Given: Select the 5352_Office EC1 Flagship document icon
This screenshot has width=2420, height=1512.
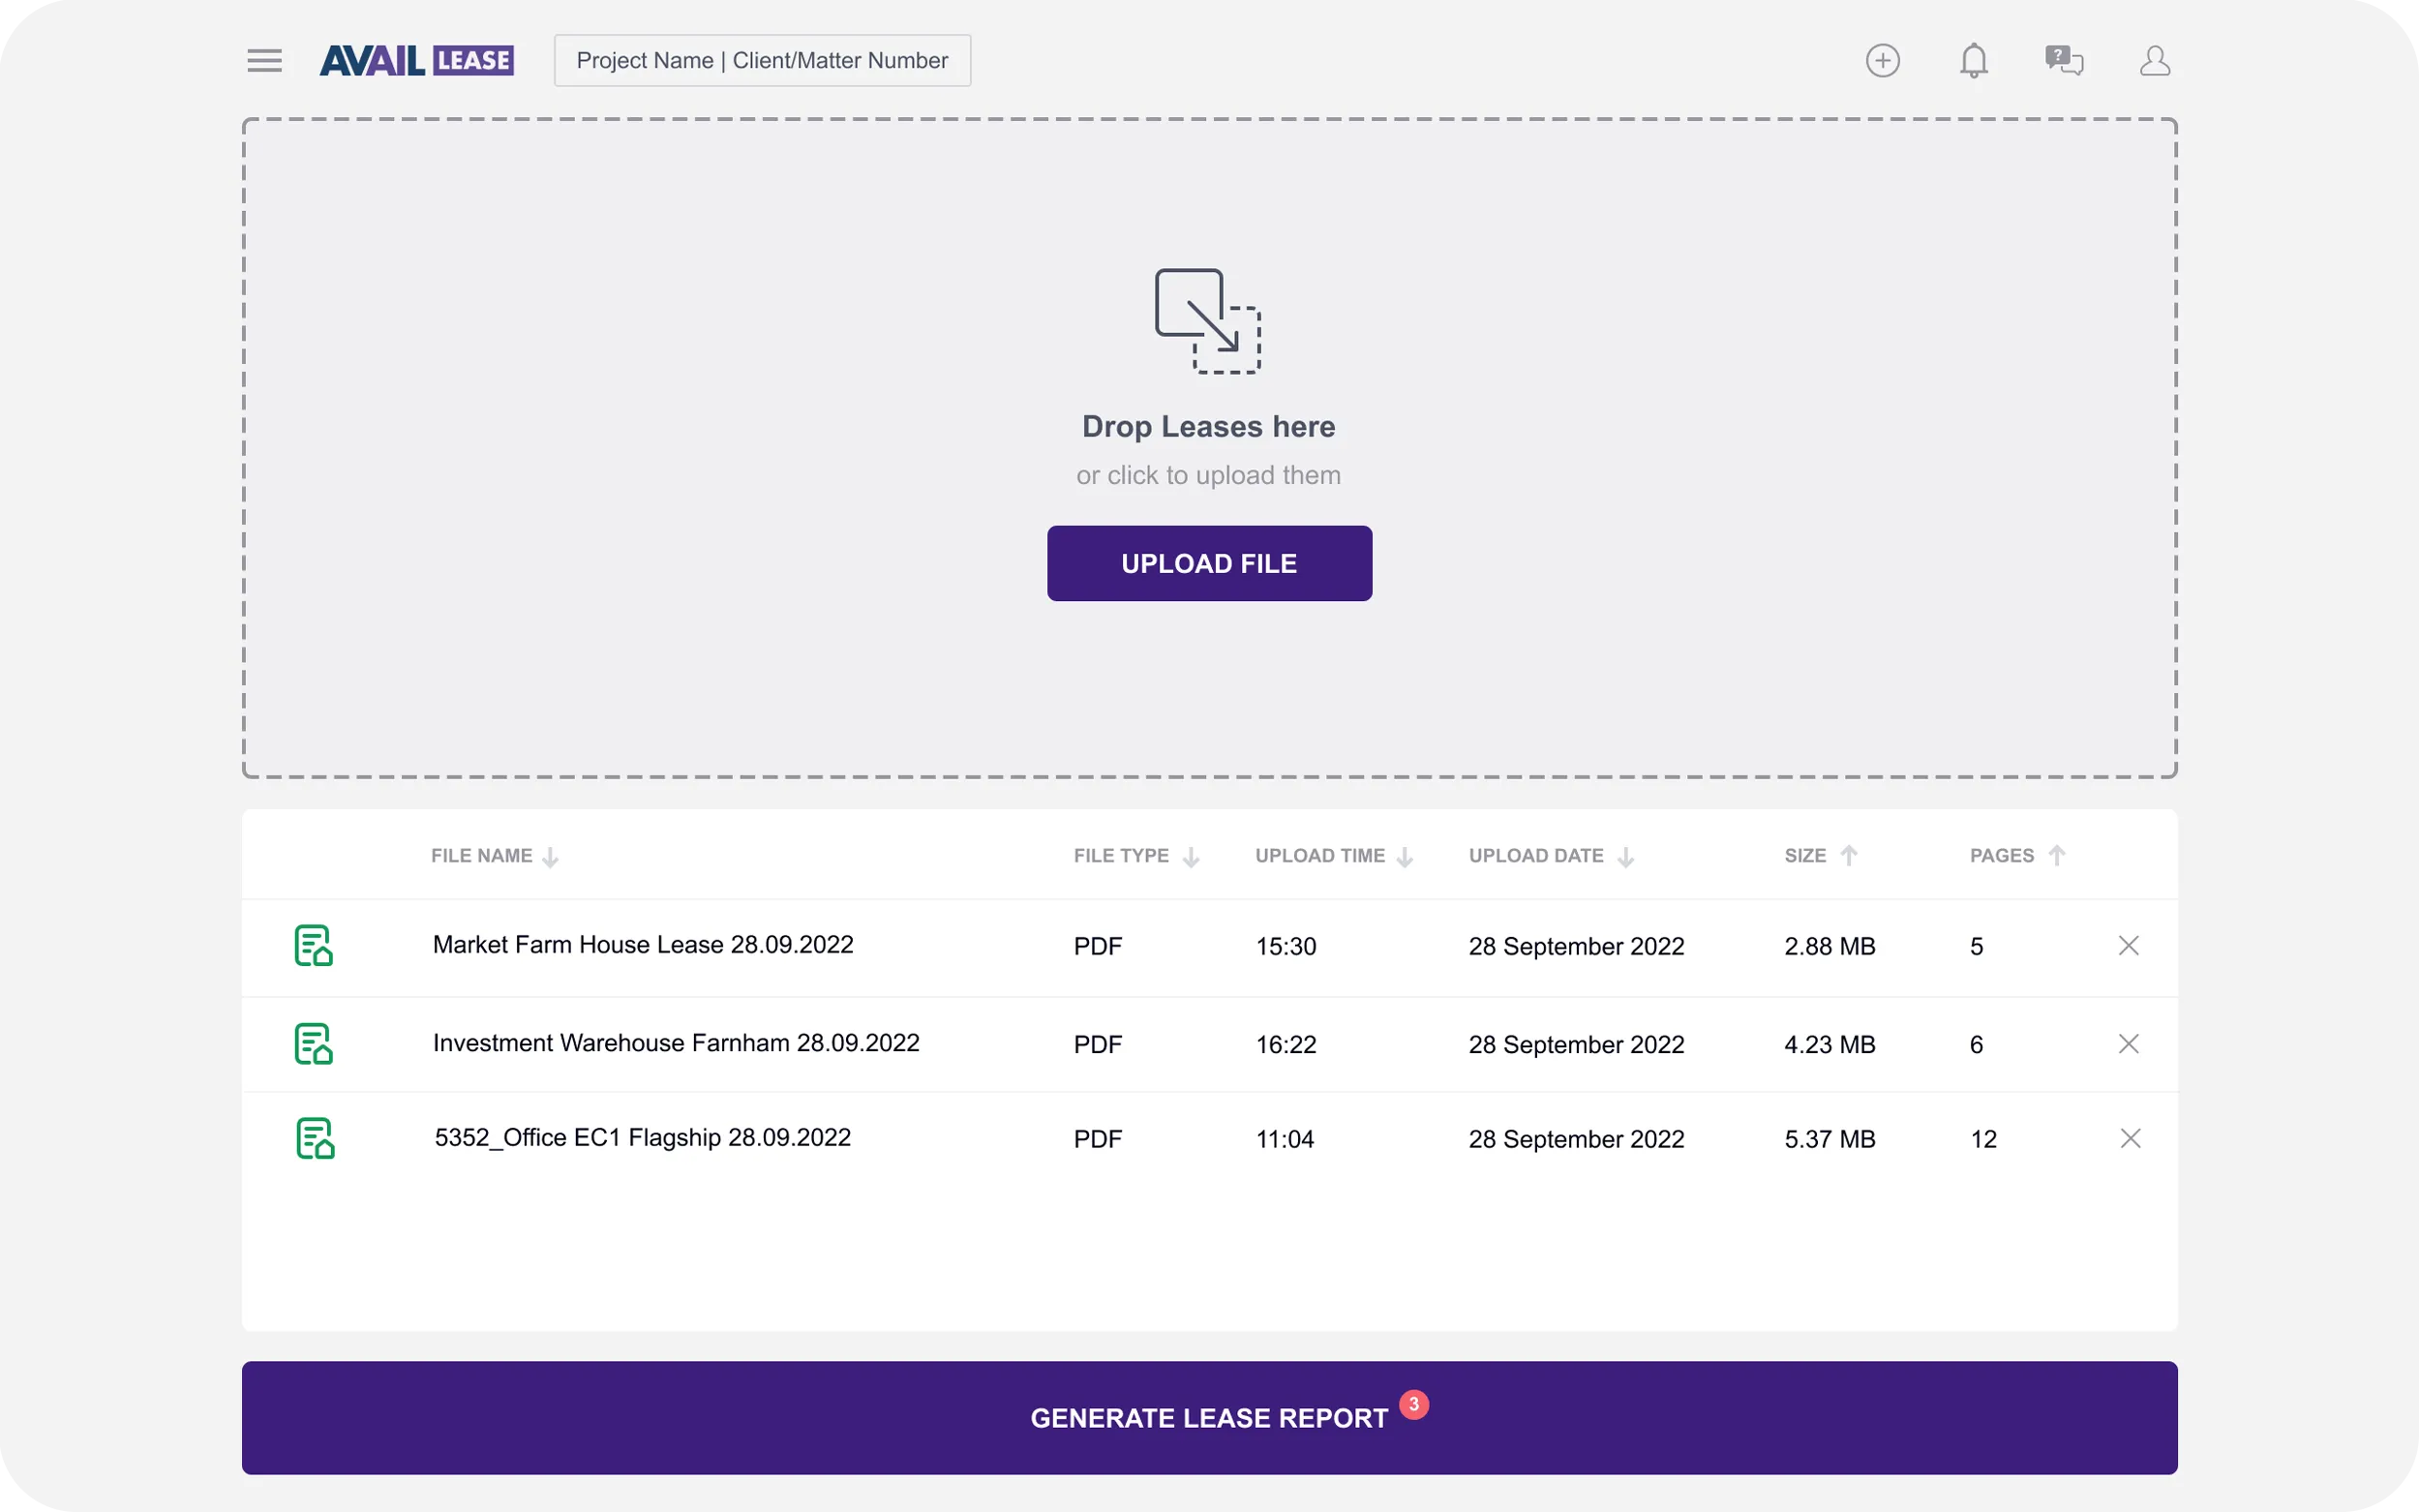Looking at the screenshot, I should click(x=313, y=1138).
